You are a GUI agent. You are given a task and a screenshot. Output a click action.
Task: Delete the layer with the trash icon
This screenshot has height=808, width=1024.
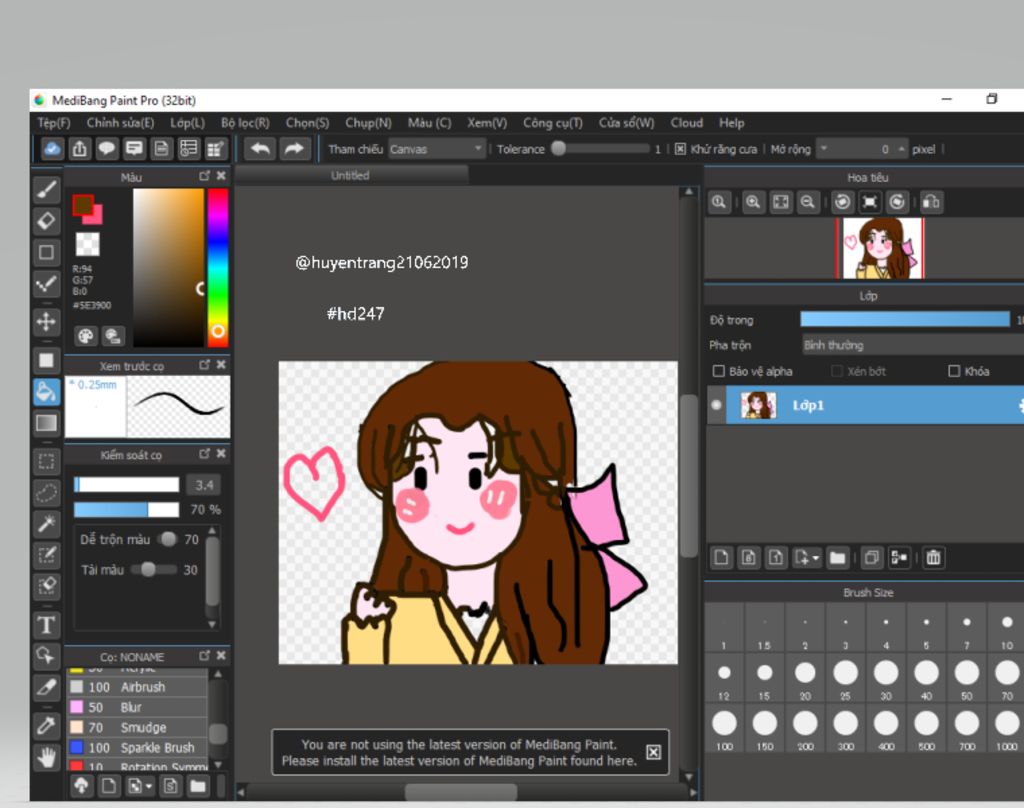933,558
